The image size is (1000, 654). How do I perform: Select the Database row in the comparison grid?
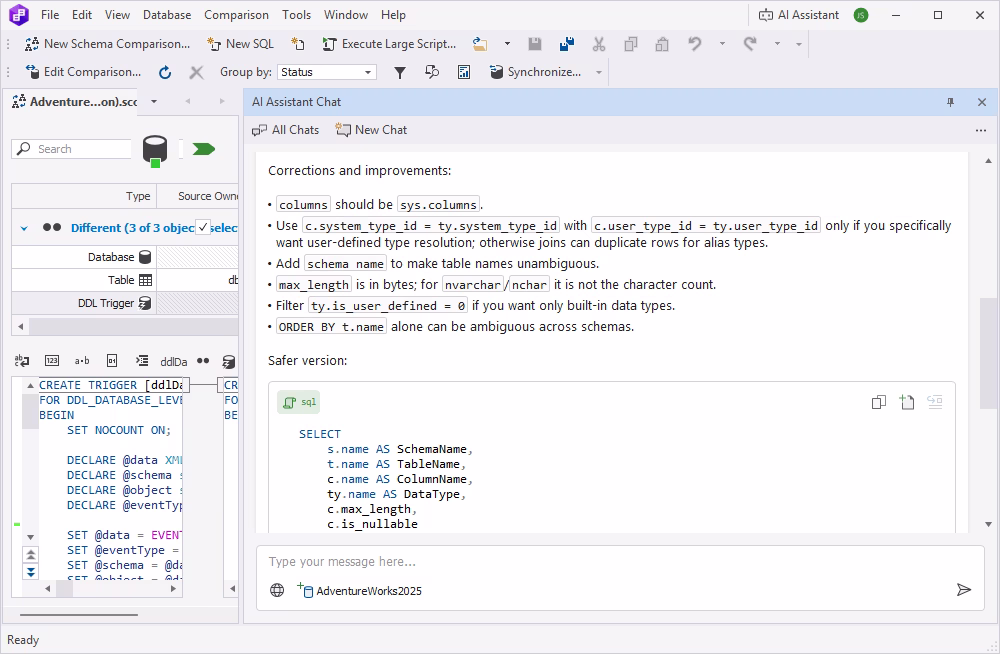(x=125, y=257)
